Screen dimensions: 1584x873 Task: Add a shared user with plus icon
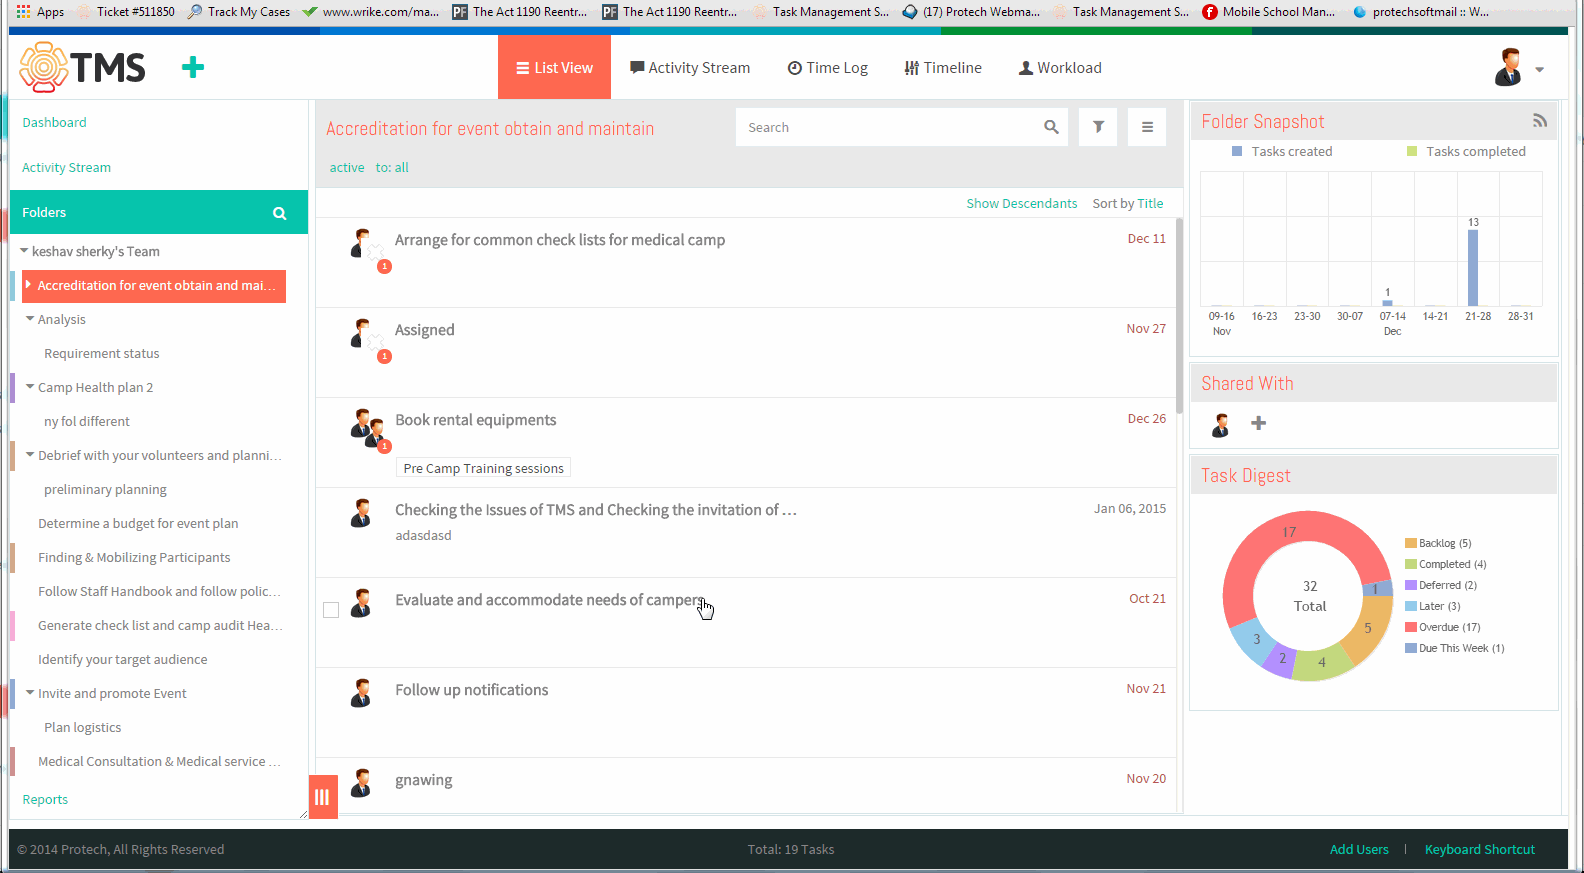pyautogui.click(x=1259, y=423)
